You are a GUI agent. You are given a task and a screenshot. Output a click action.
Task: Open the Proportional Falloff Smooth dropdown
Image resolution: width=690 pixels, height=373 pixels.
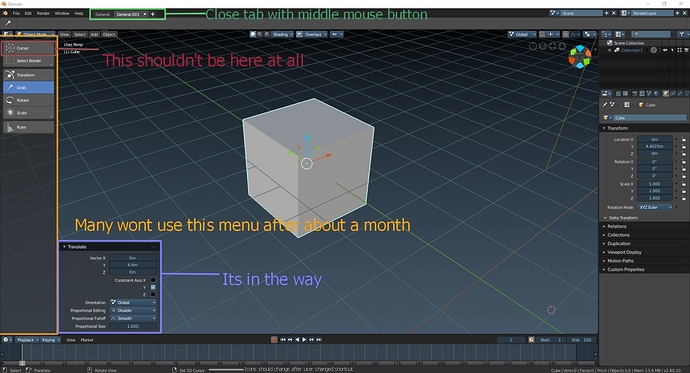point(133,318)
